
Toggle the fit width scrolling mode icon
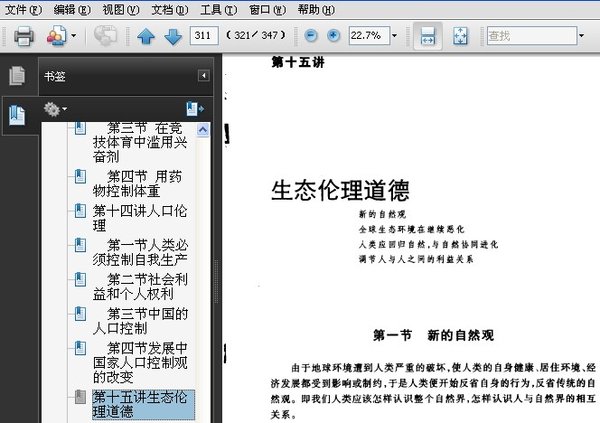tap(428, 36)
